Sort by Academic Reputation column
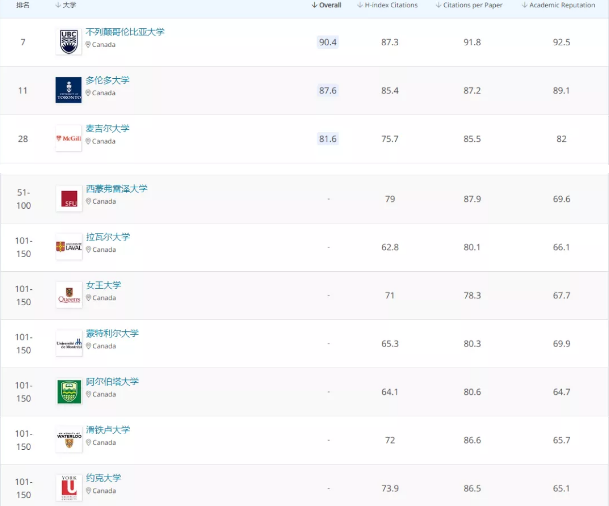 click(x=559, y=5)
